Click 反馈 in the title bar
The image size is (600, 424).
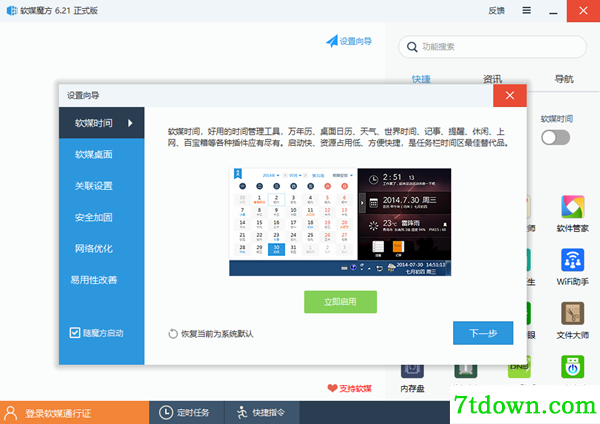click(x=496, y=11)
